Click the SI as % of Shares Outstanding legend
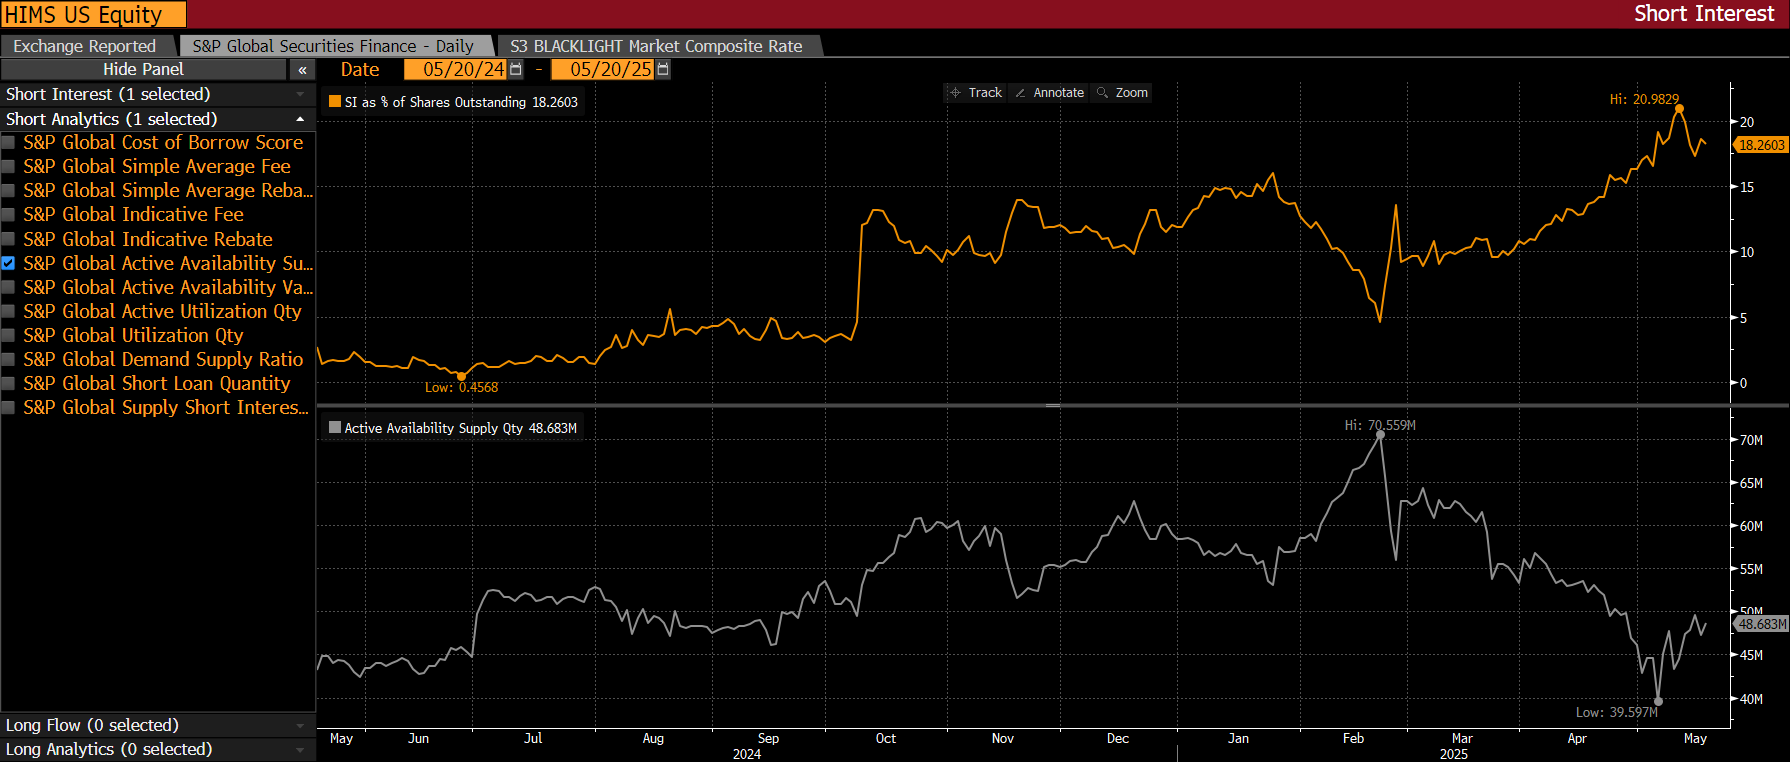 461,102
